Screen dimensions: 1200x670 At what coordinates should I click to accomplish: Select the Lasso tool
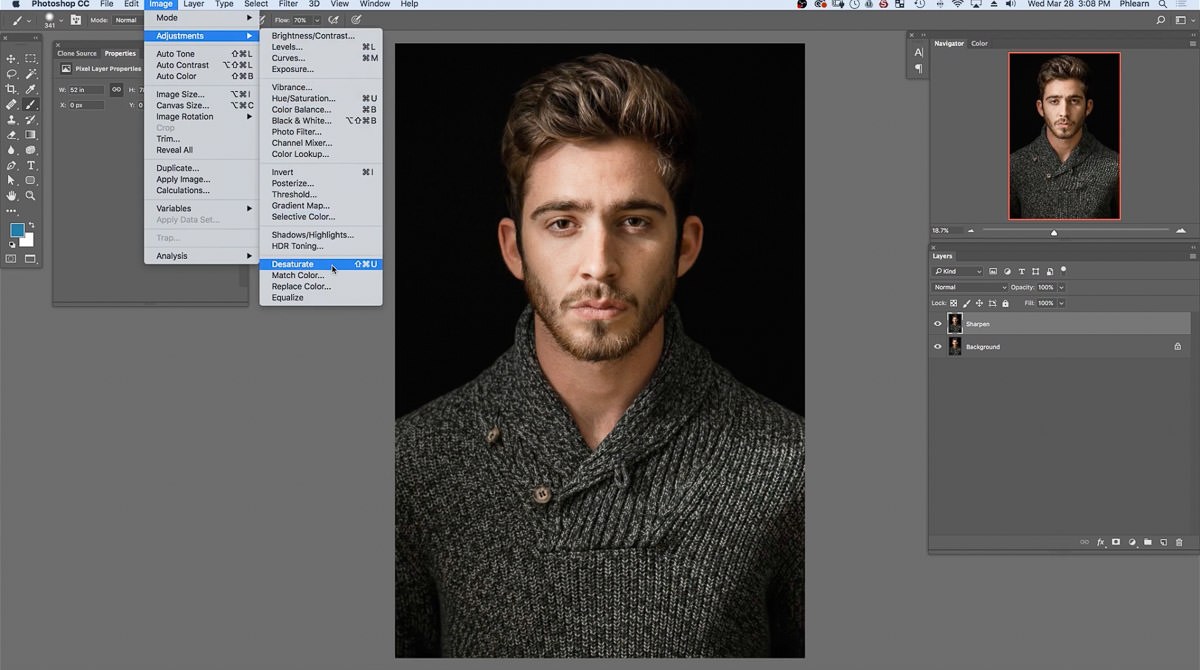point(12,74)
